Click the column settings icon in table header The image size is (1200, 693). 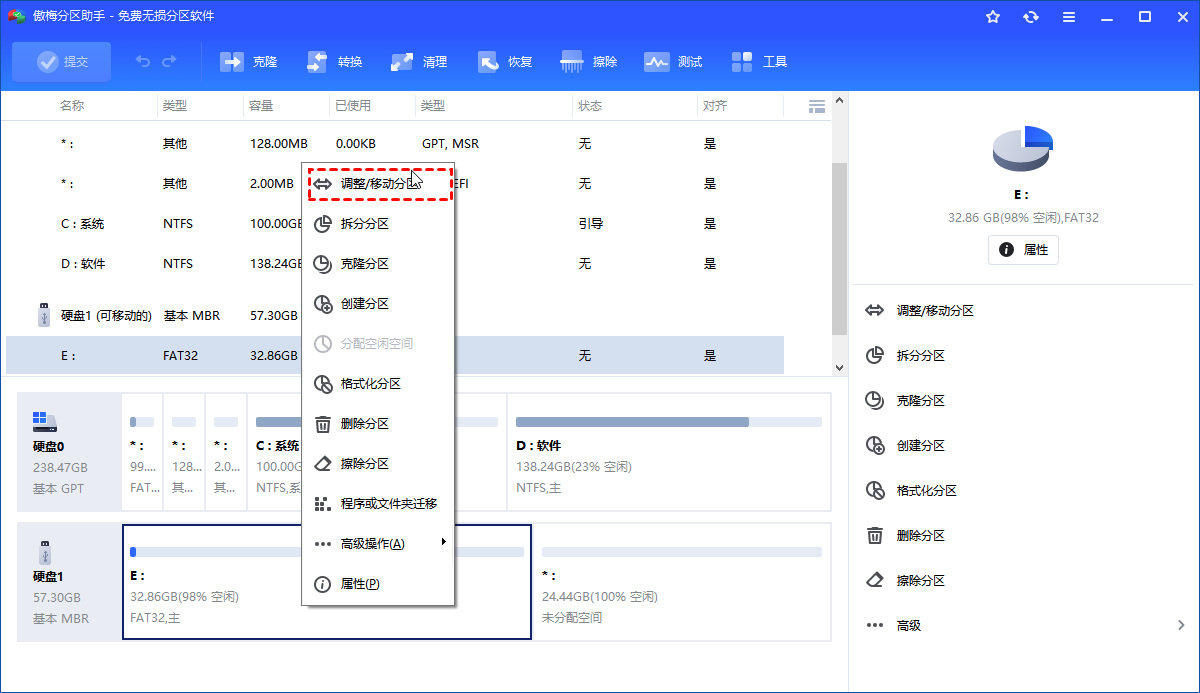coord(816,106)
